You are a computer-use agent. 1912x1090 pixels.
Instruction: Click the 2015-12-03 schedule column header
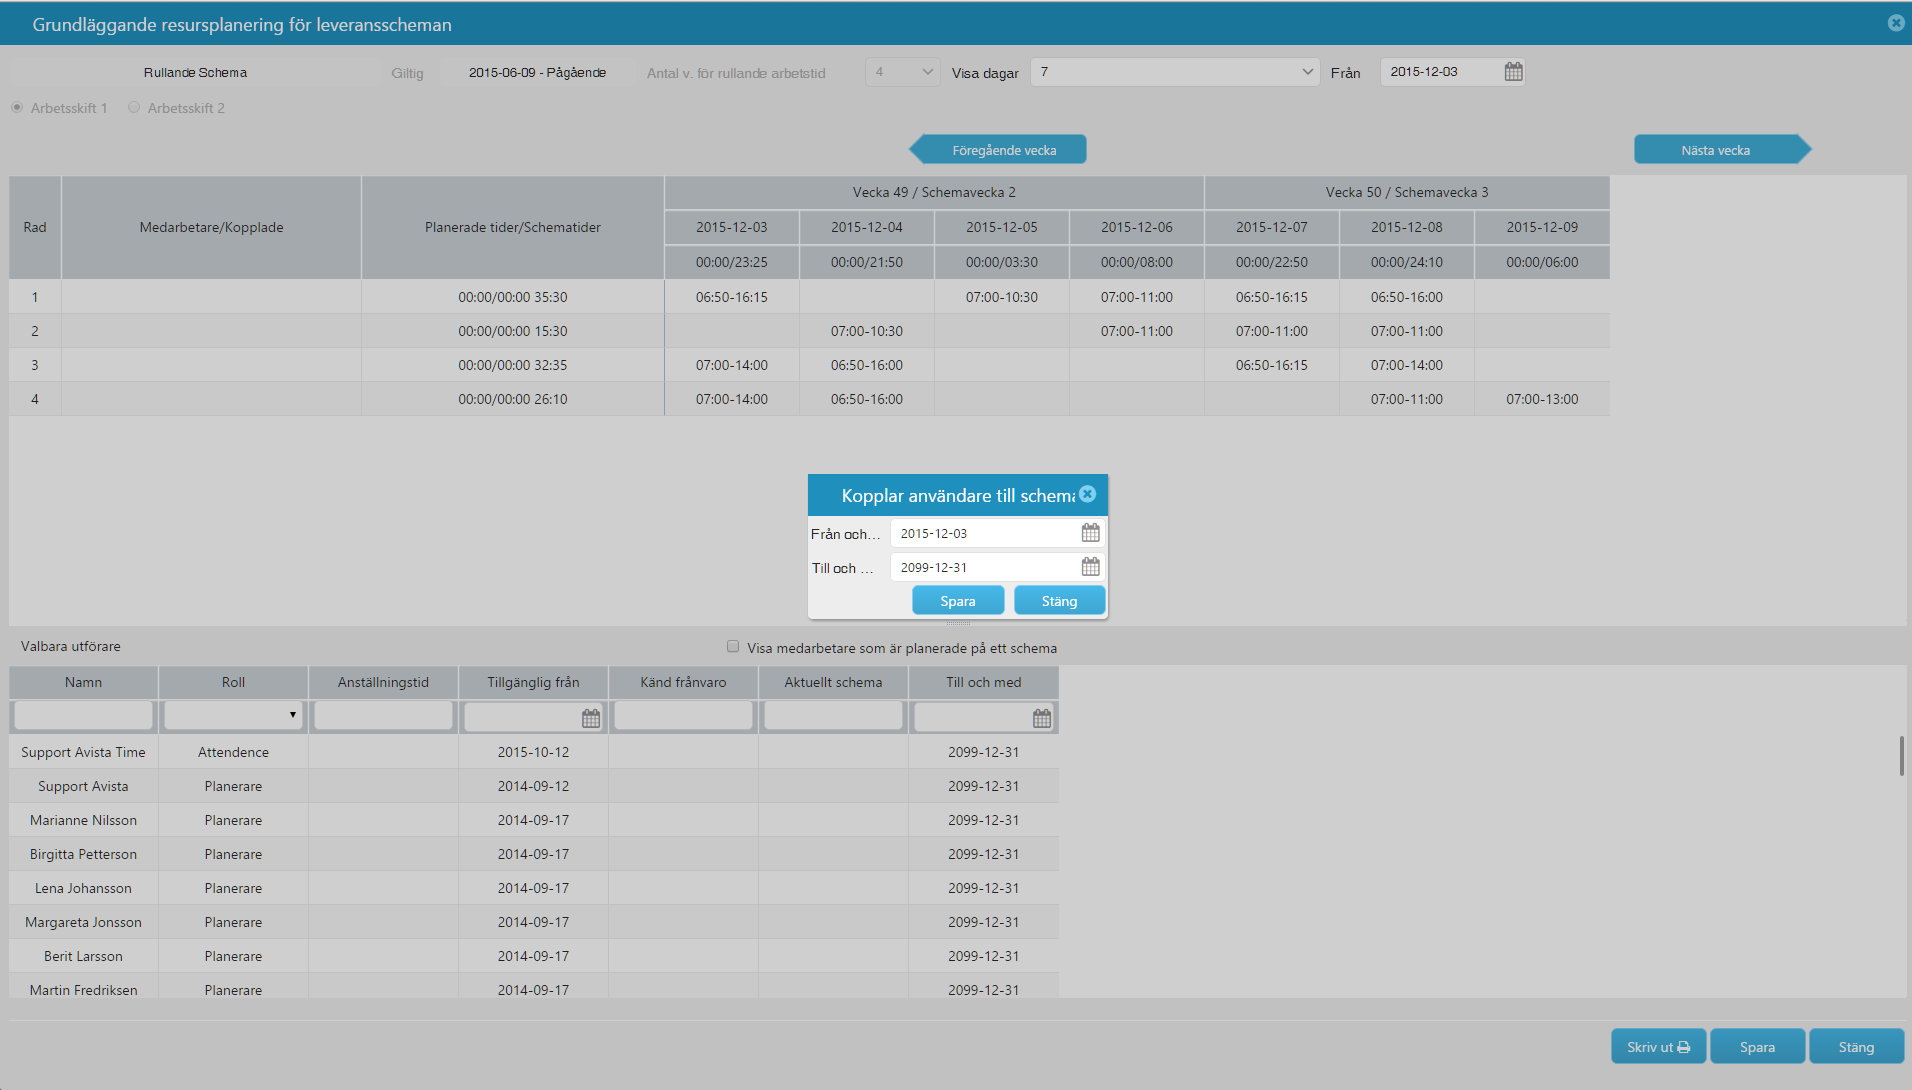[x=732, y=227]
